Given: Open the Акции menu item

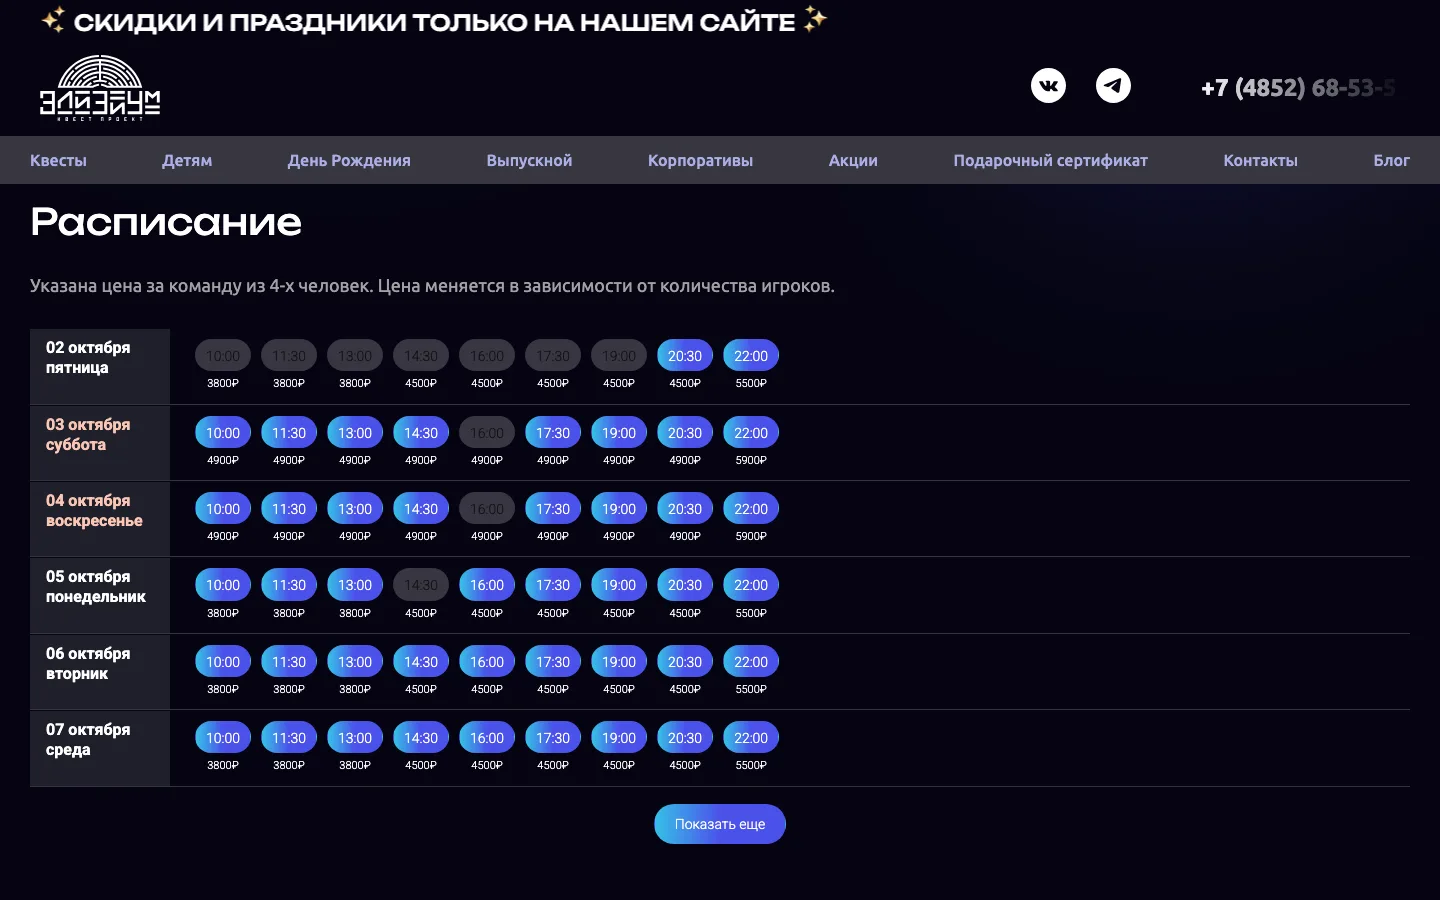Looking at the screenshot, I should tap(853, 160).
